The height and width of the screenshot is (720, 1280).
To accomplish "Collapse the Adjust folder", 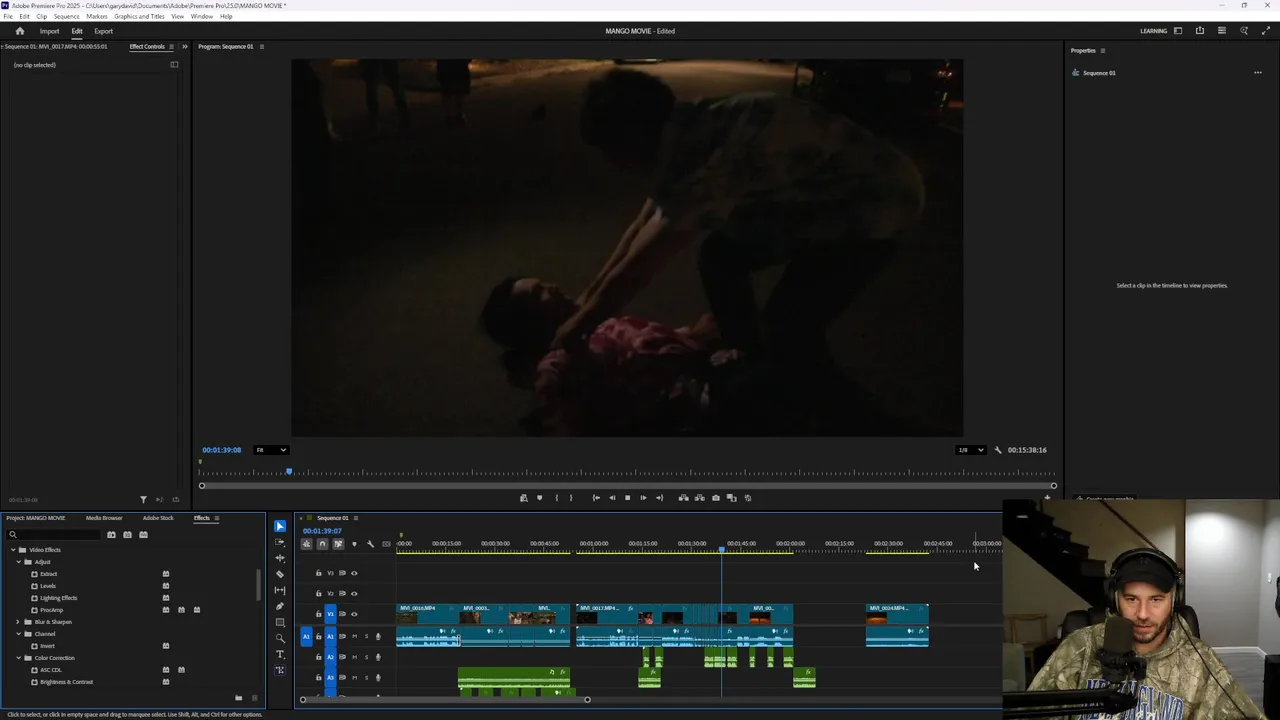I will [18, 562].
